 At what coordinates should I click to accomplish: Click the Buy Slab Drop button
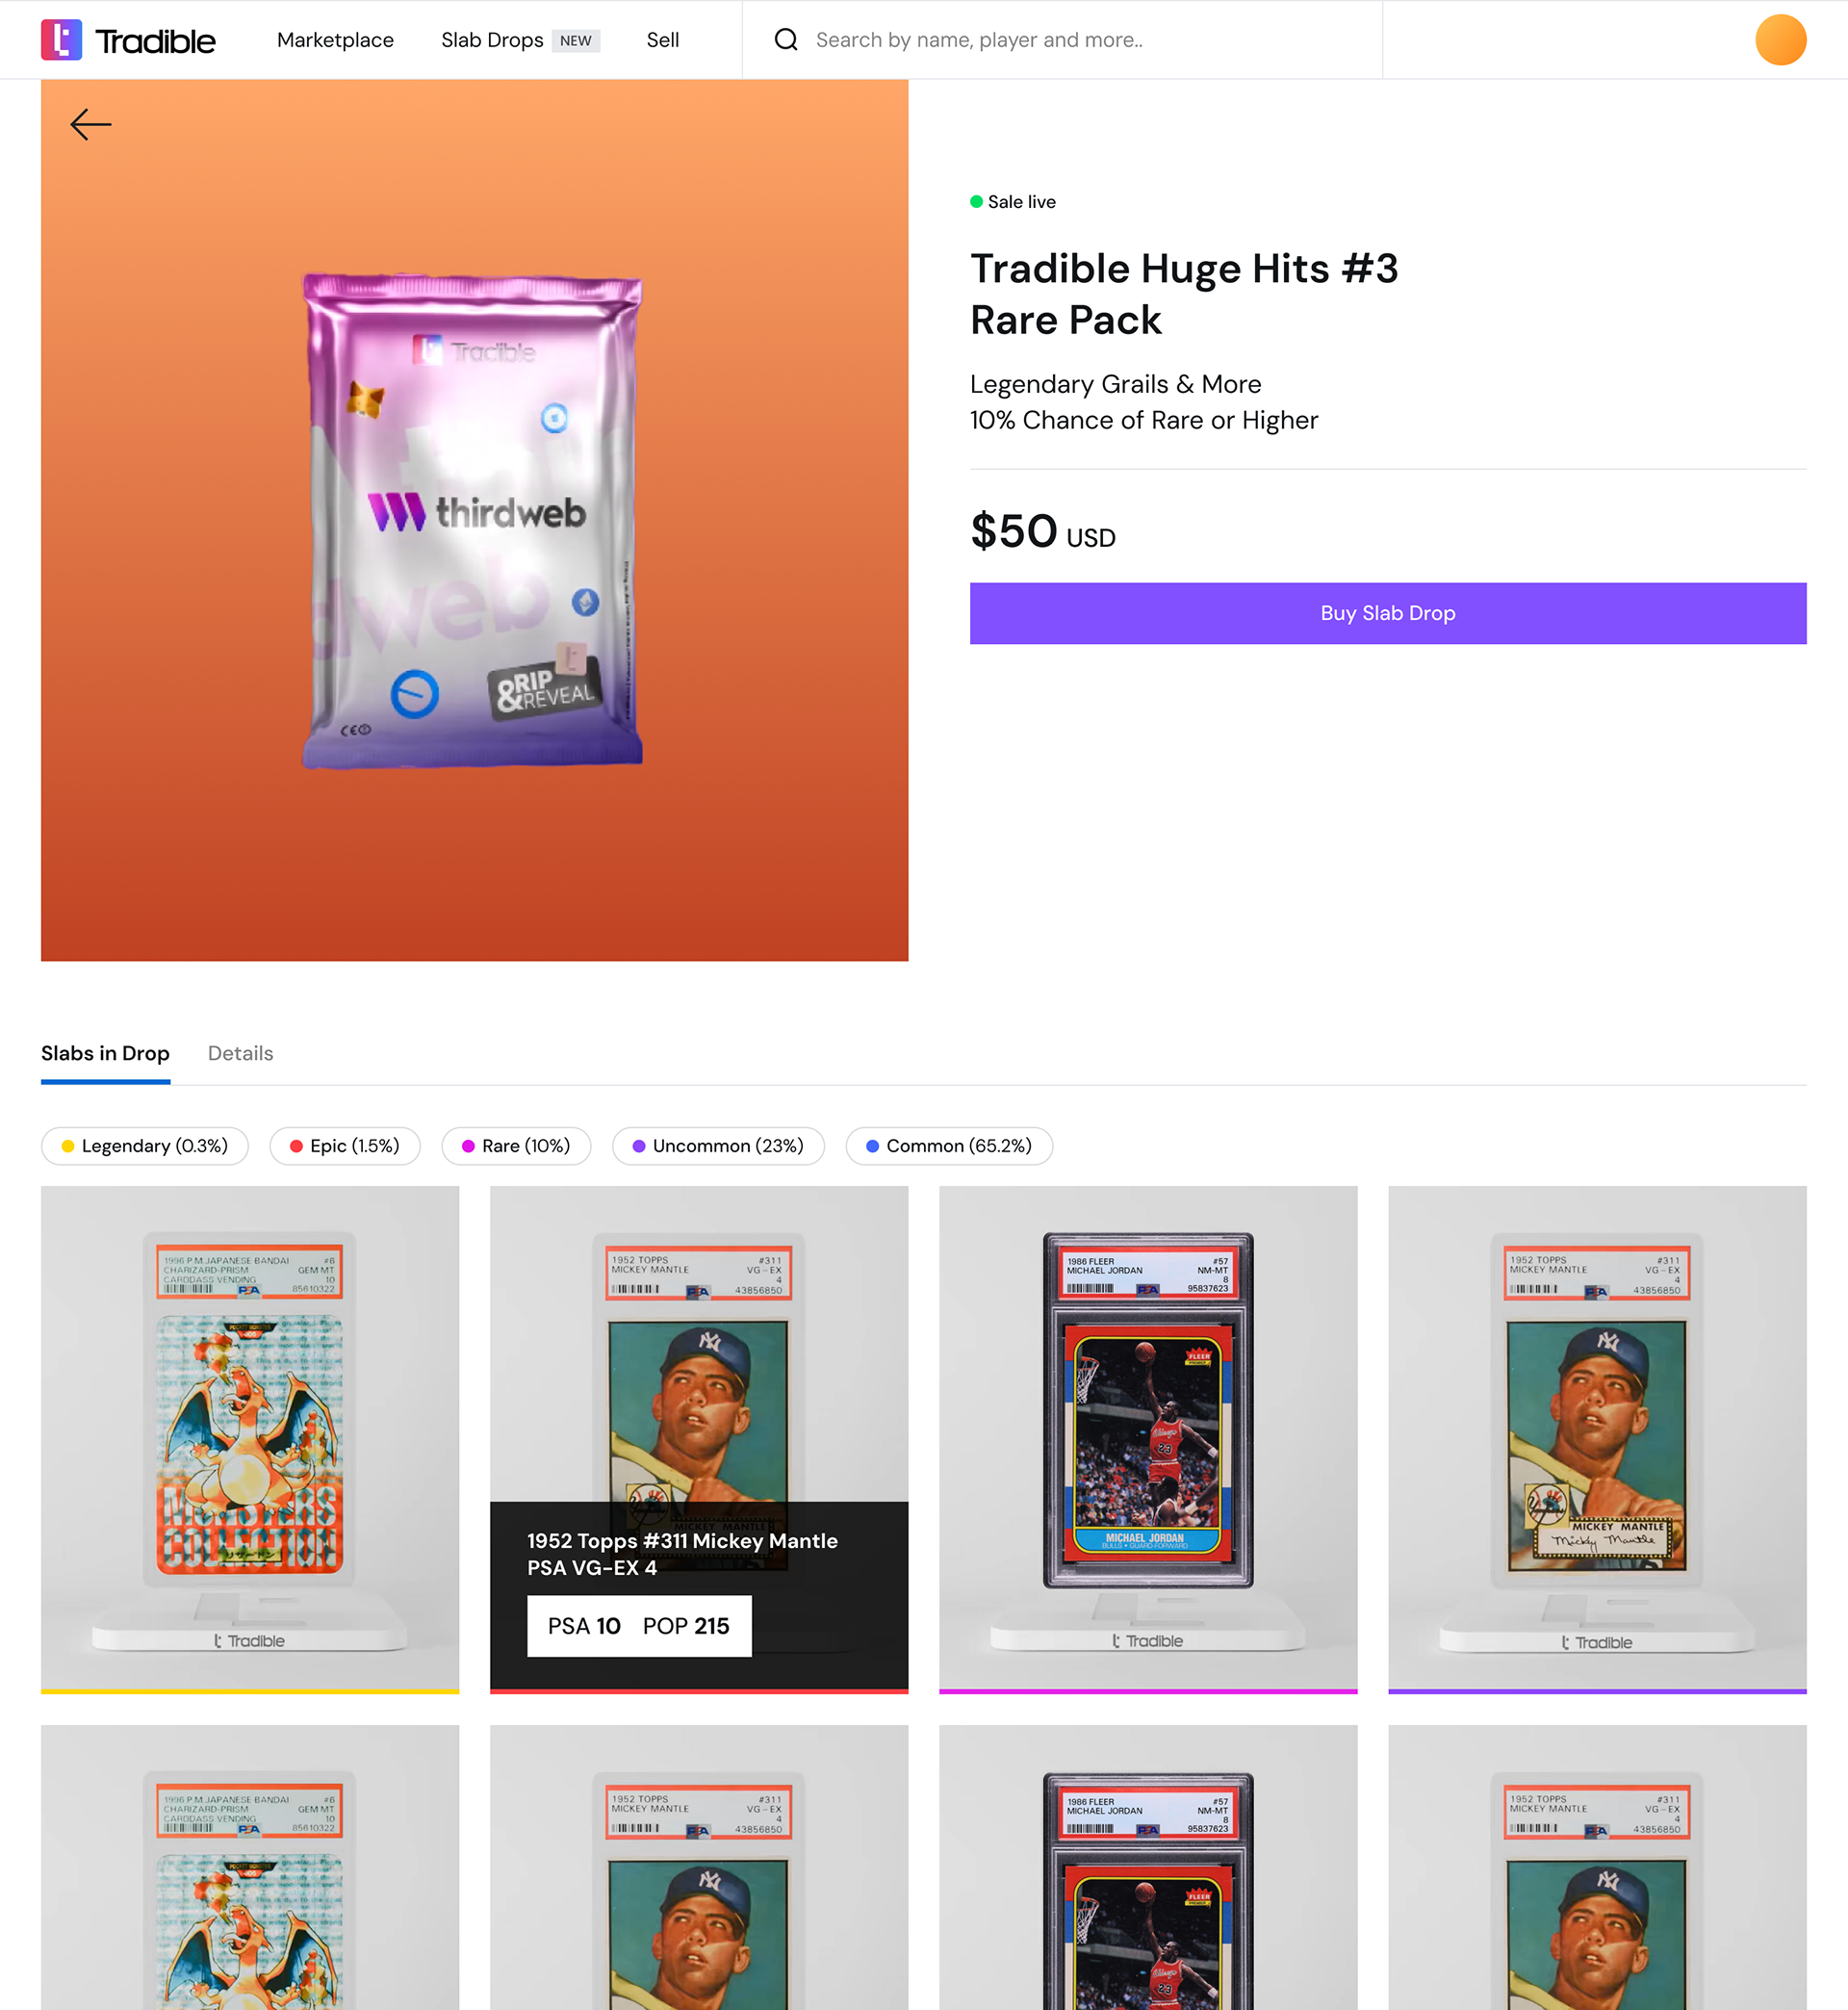[1387, 613]
